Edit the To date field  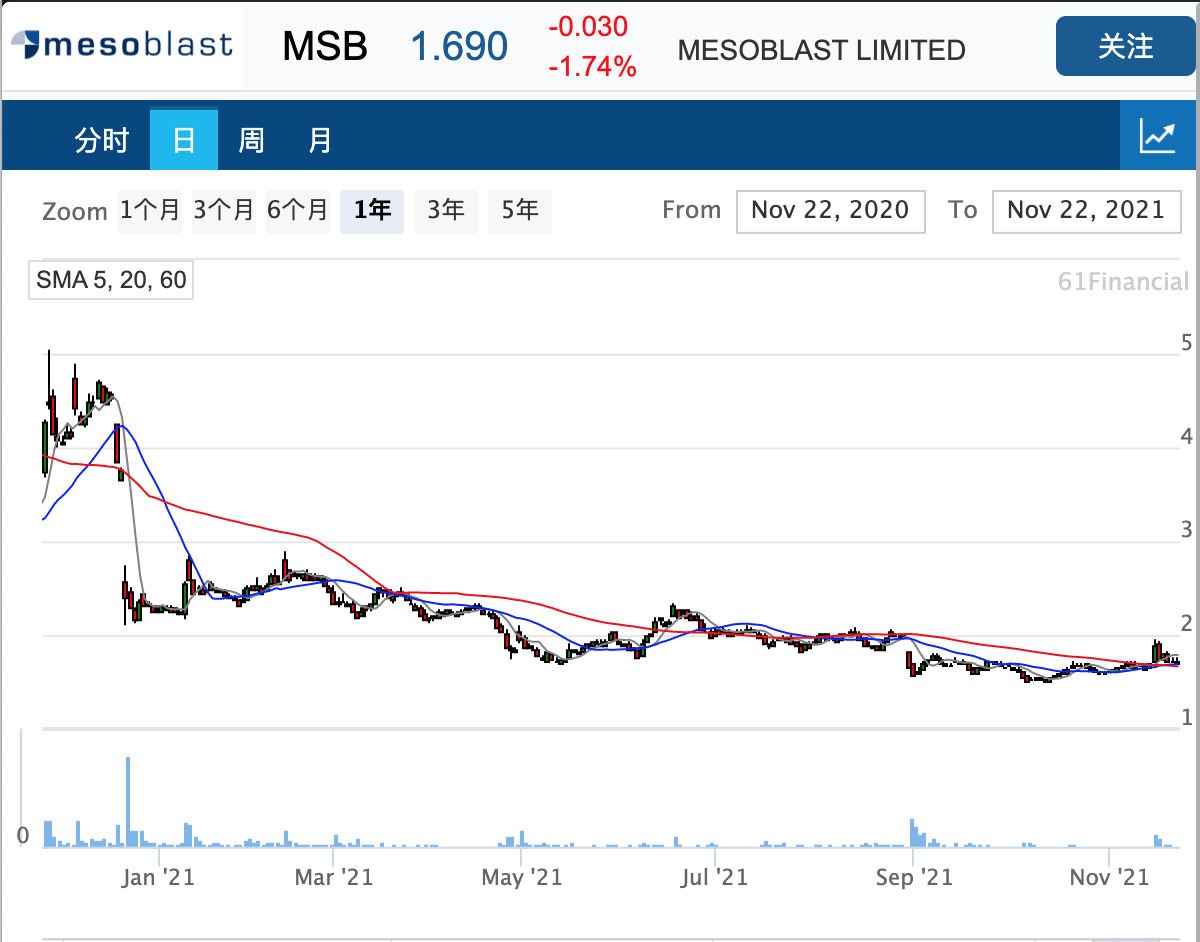coord(1087,211)
